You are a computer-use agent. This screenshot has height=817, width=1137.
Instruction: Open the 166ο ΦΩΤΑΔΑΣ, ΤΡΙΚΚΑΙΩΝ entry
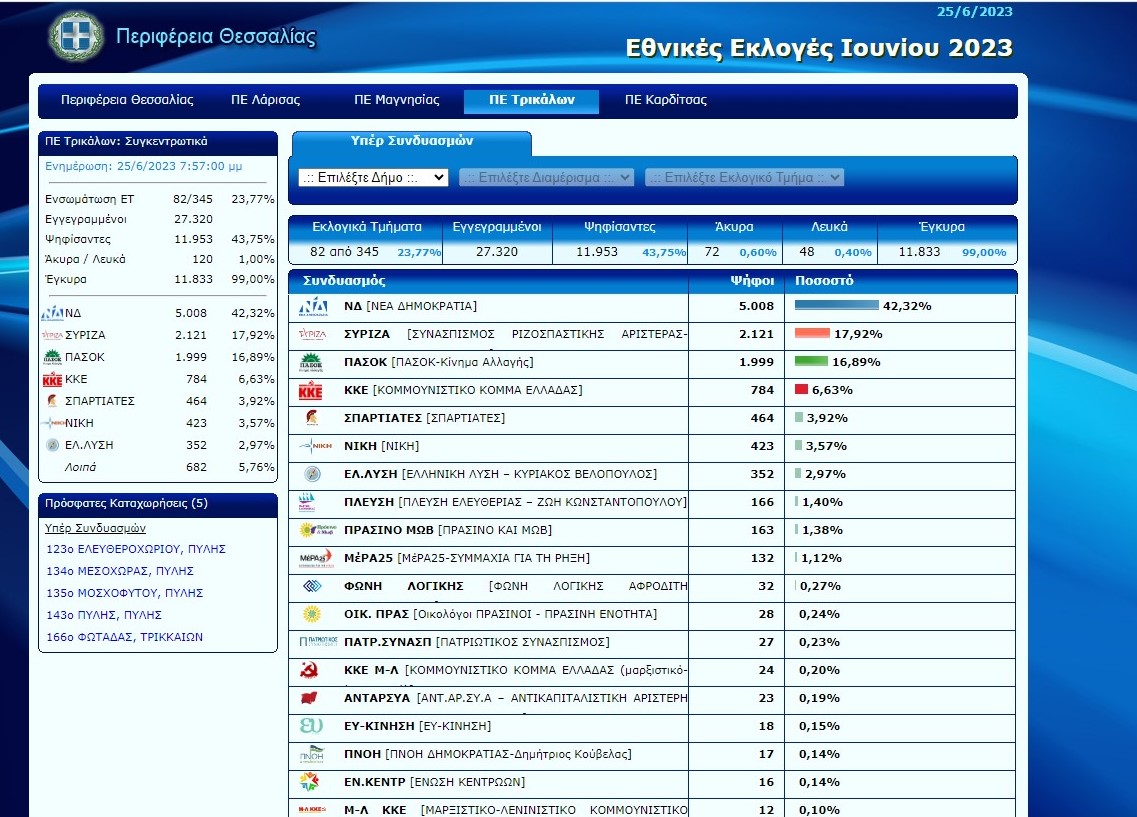[x=125, y=637]
